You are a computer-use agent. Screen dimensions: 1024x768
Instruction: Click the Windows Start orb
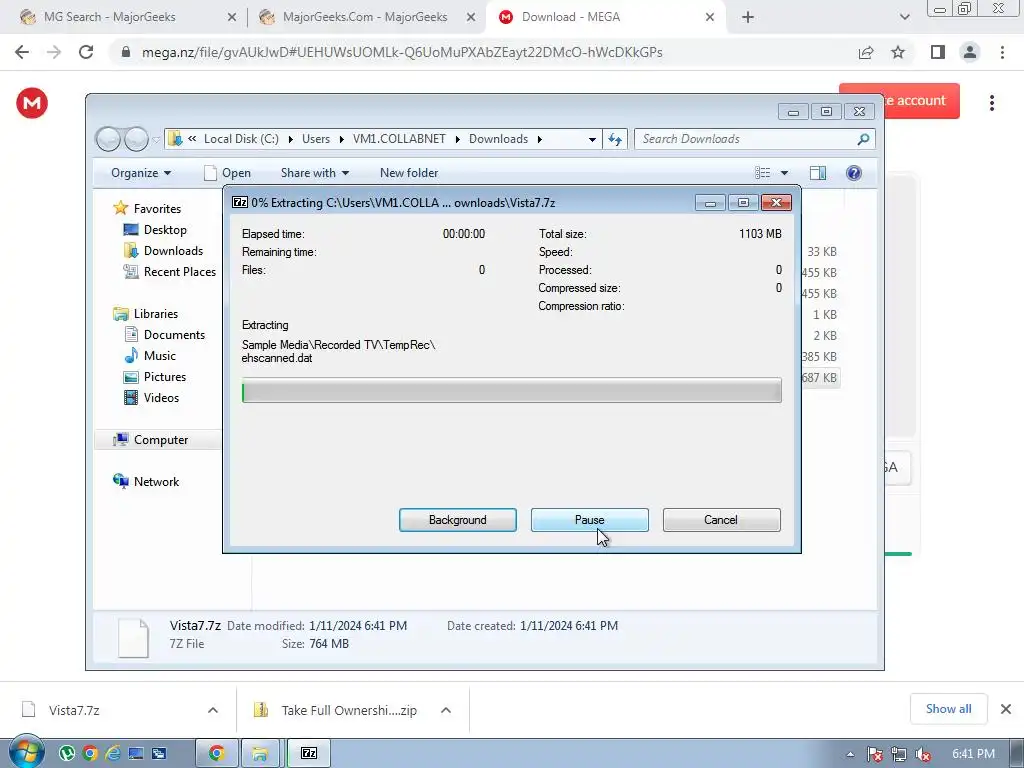[x=26, y=752]
